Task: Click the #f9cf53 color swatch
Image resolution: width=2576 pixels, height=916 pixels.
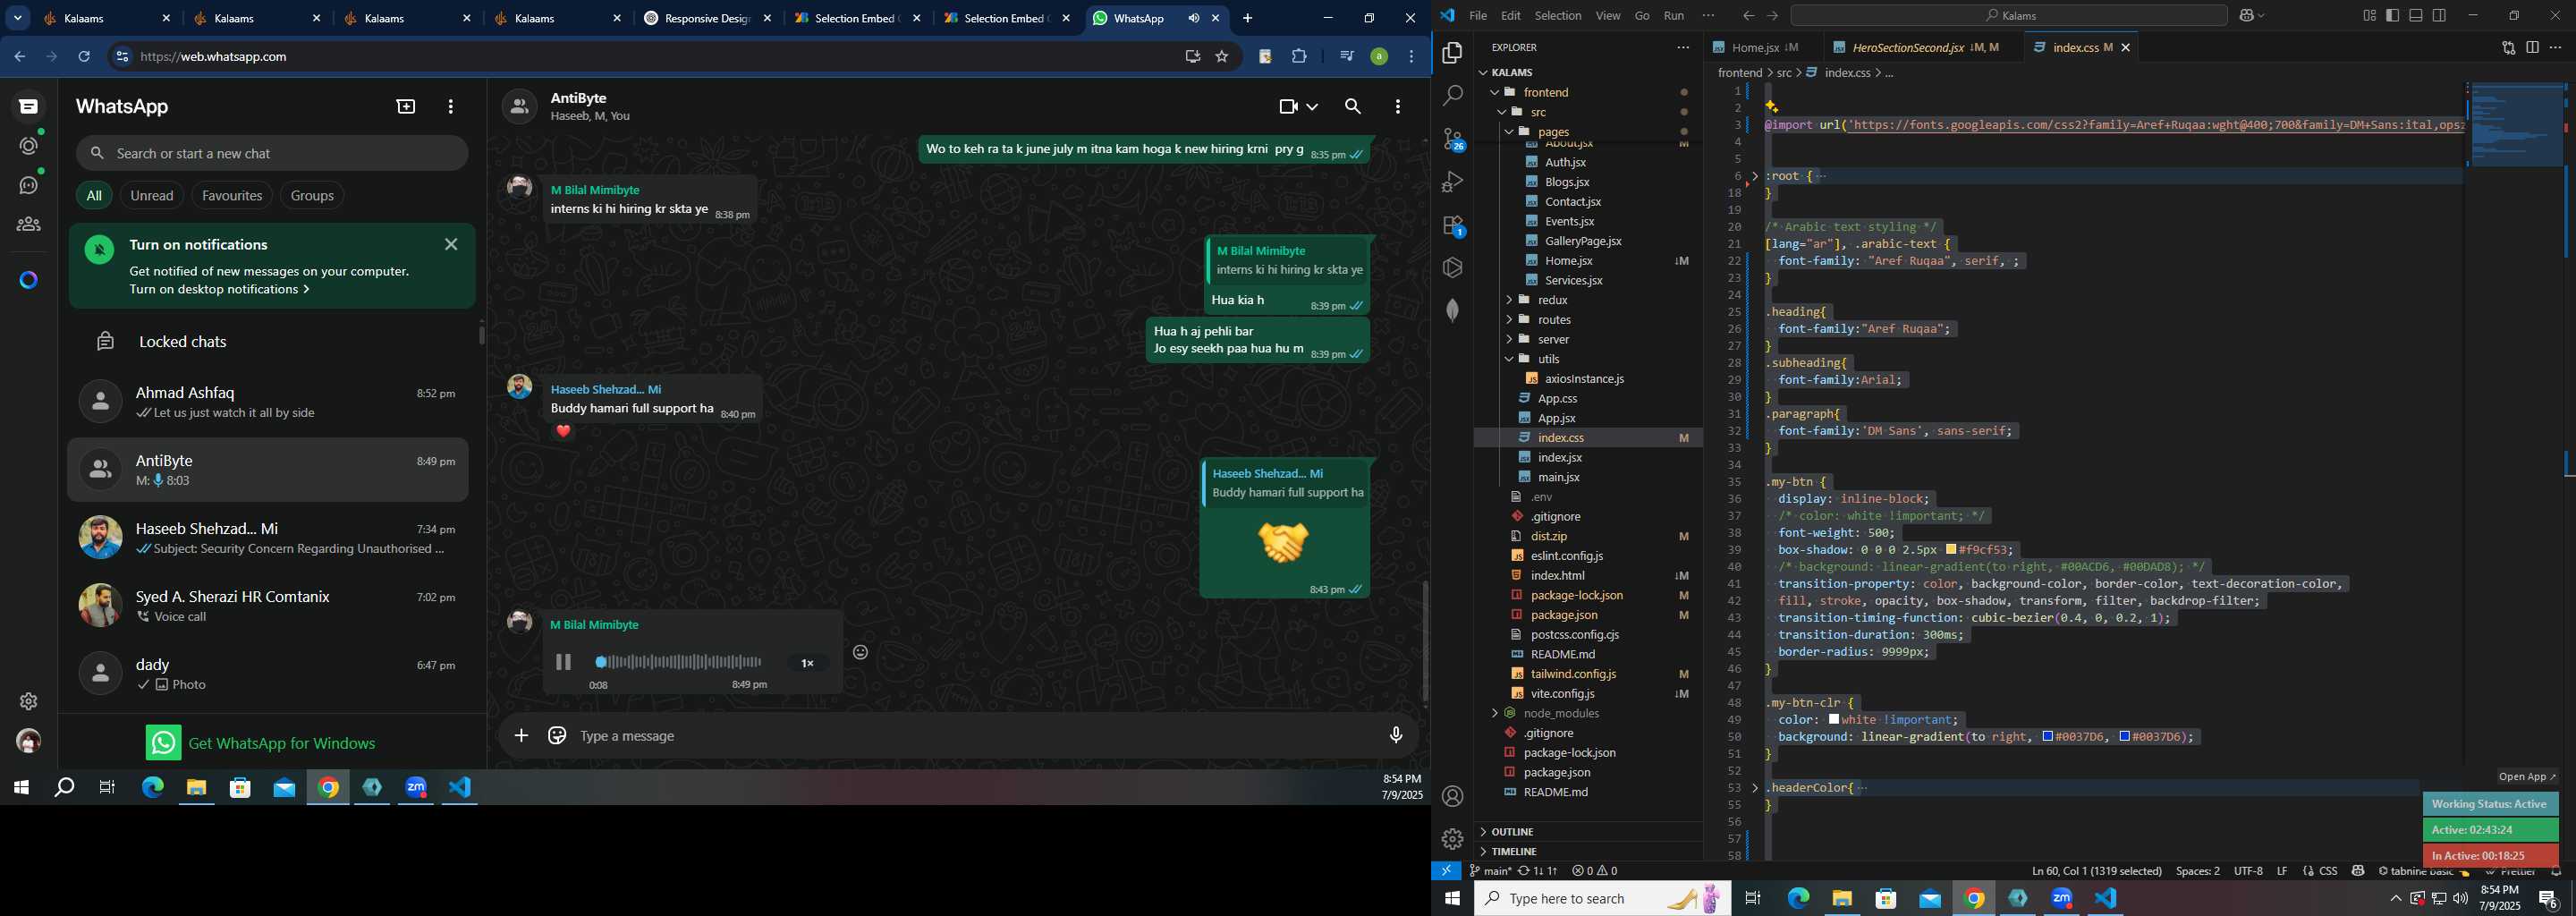Action: [1950, 550]
